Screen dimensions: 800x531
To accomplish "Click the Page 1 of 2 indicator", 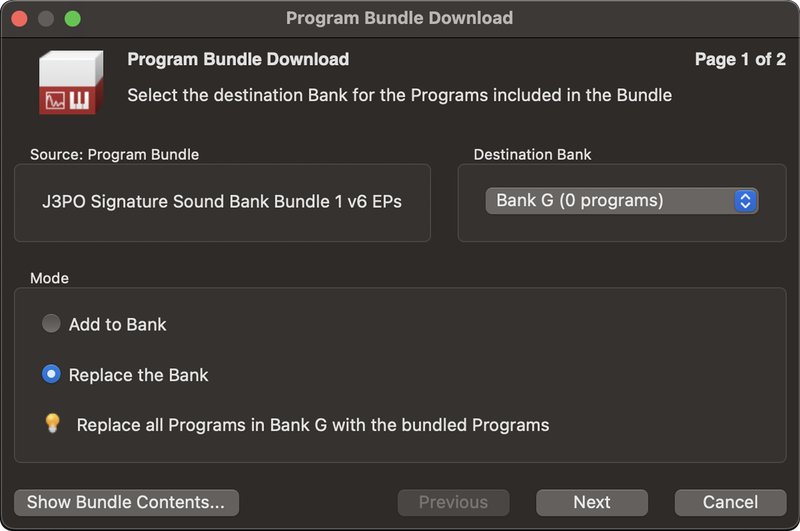I will coord(740,59).
